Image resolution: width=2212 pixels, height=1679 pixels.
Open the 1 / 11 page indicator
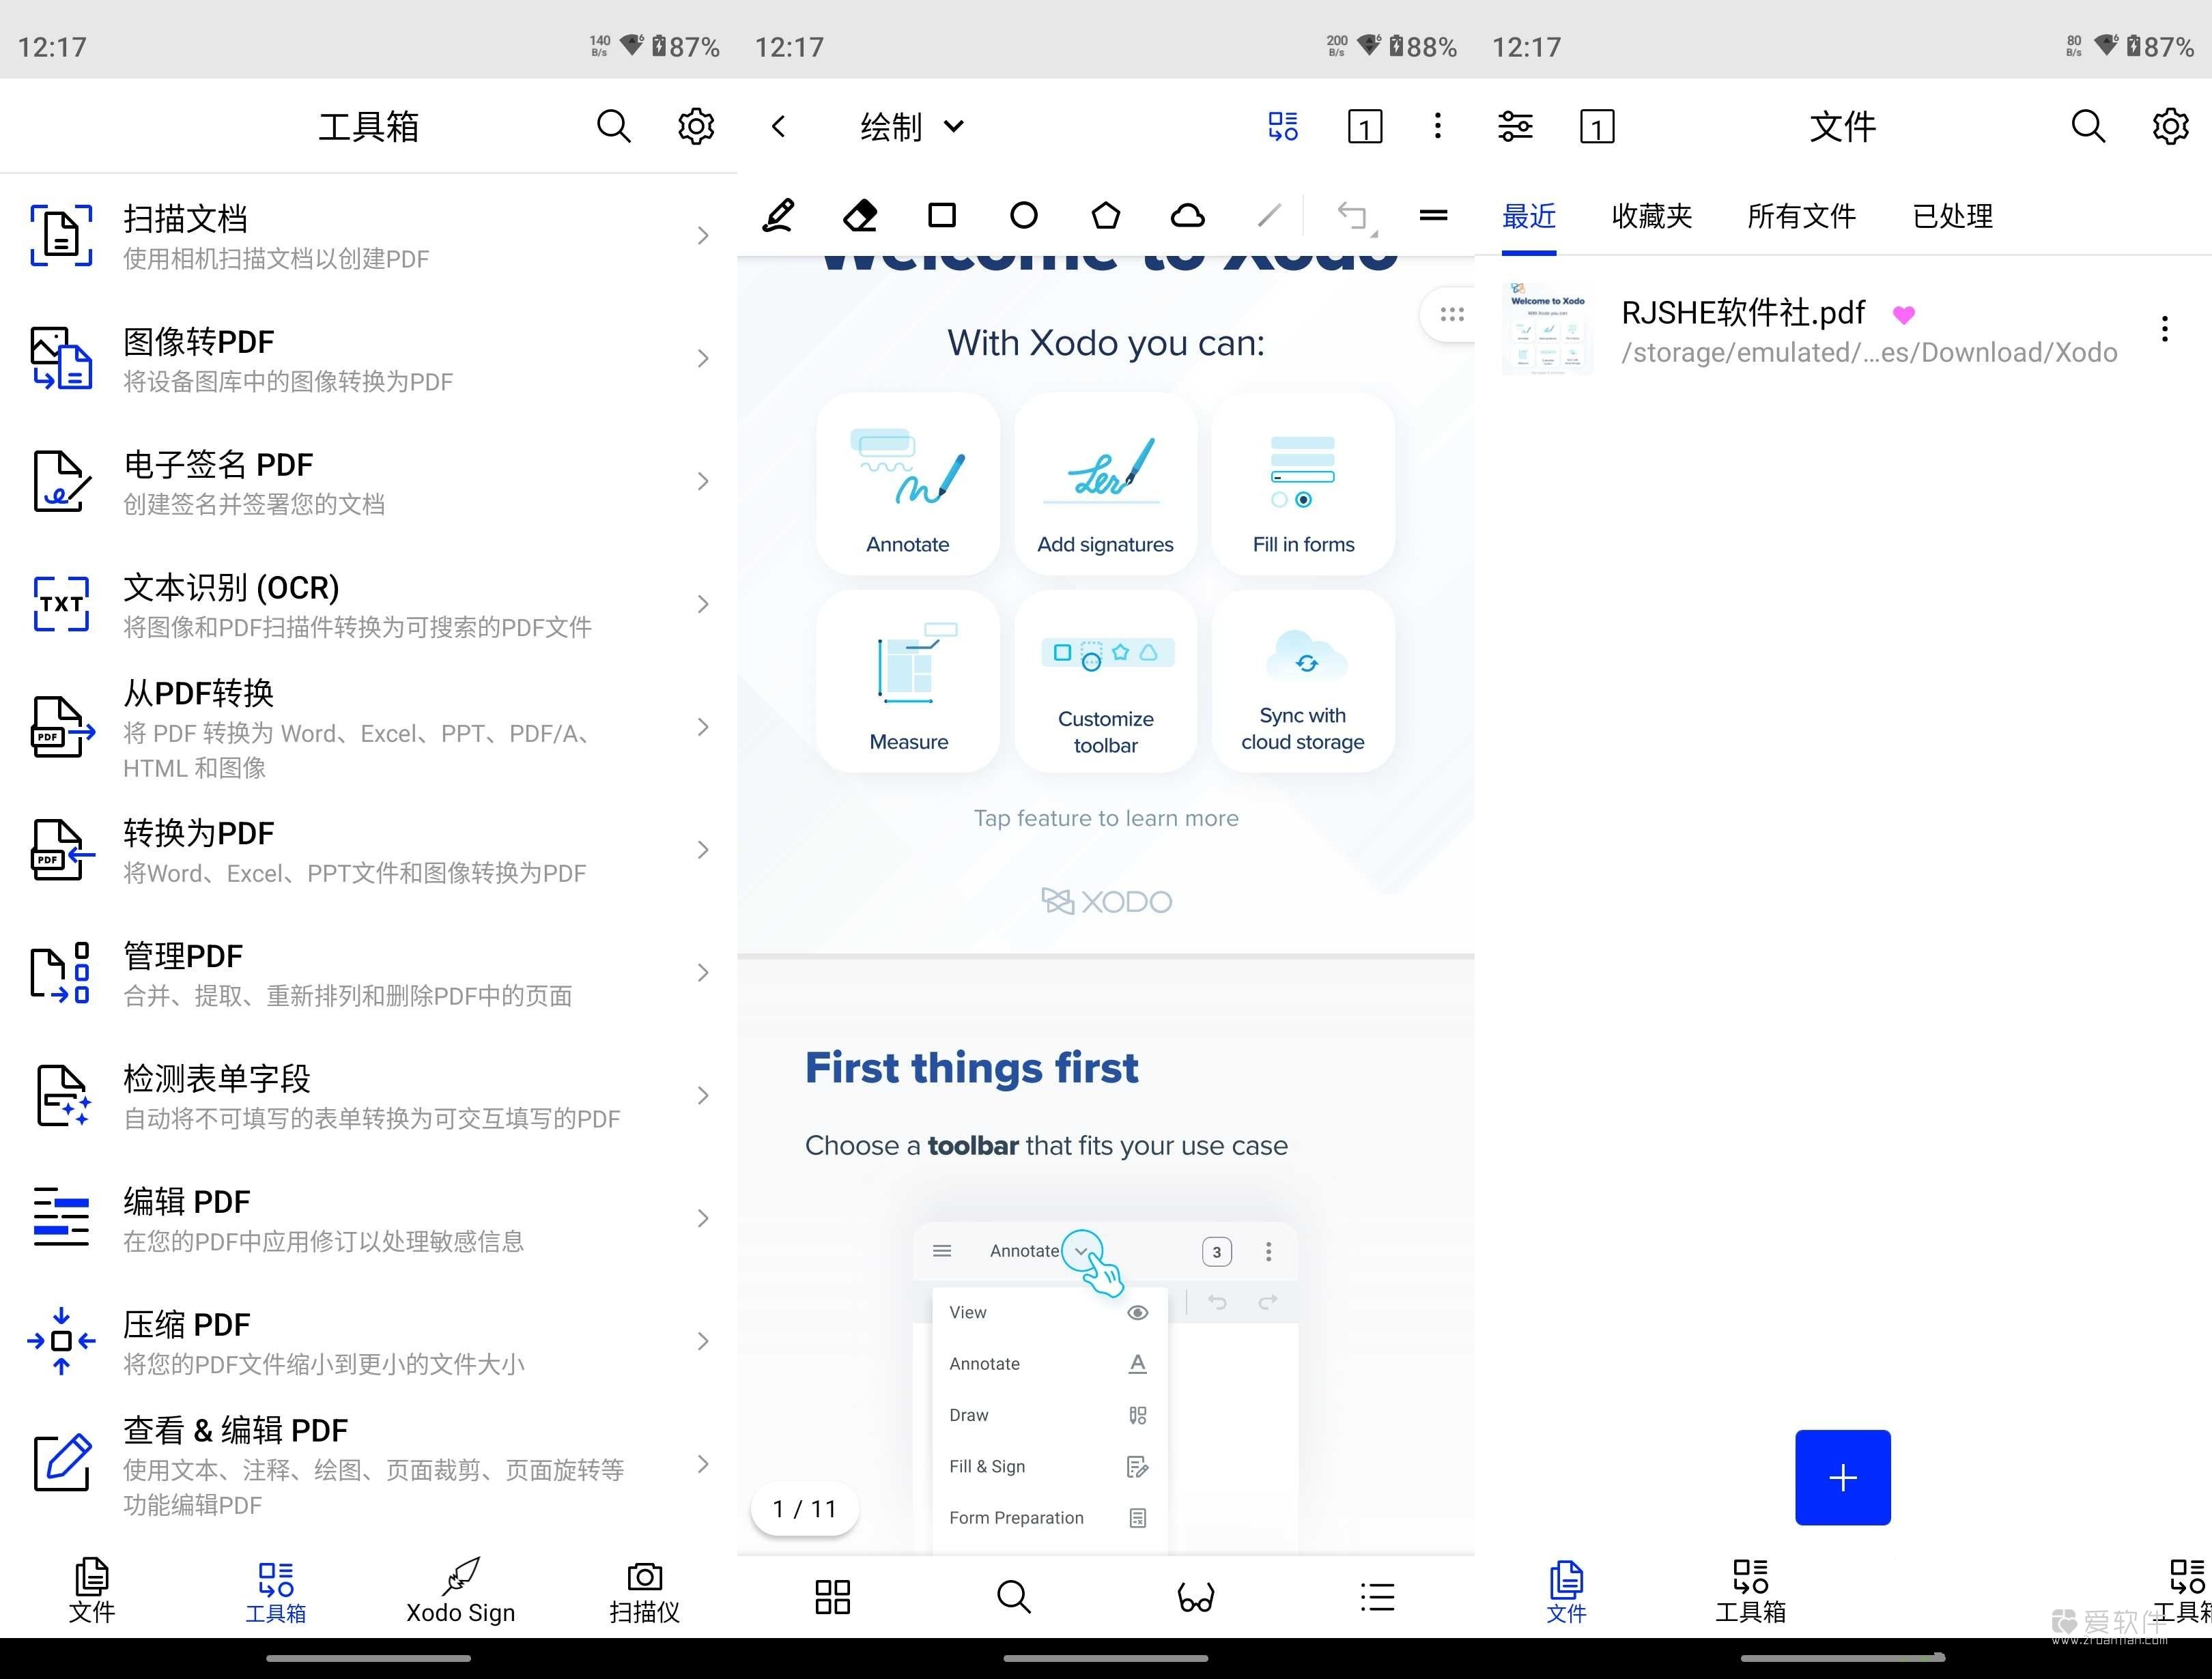point(804,1508)
